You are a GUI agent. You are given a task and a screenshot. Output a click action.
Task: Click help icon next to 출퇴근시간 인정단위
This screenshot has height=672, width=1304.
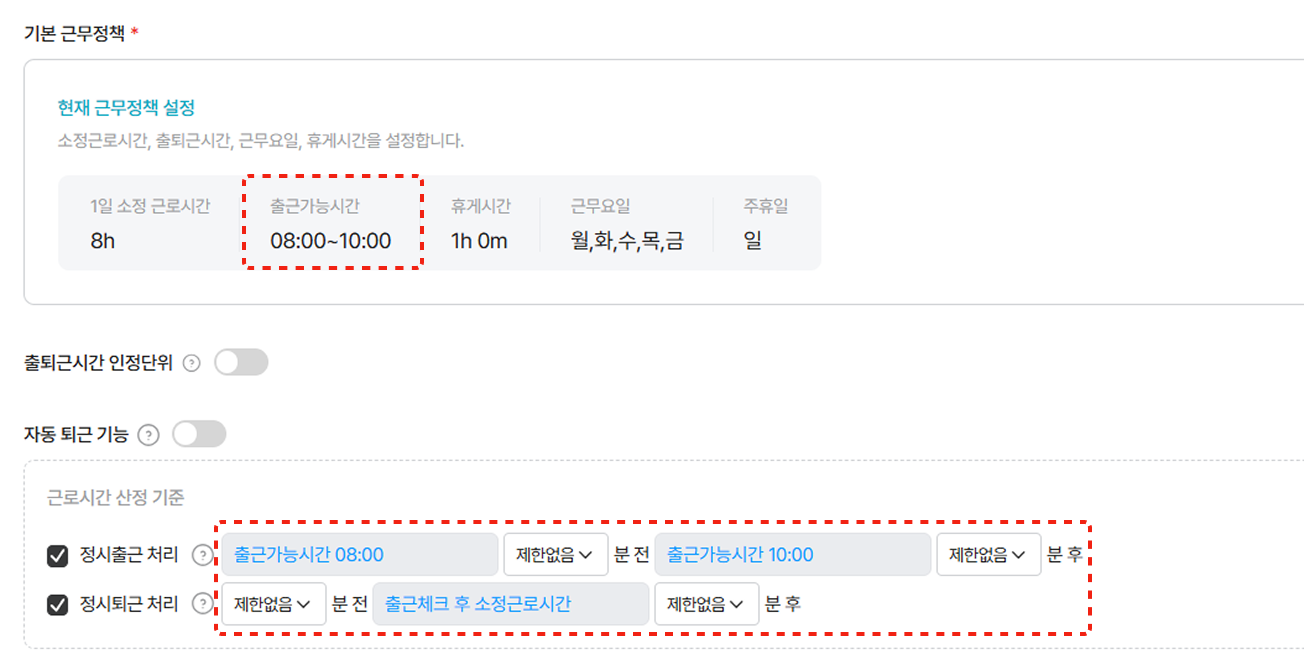[193, 363]
